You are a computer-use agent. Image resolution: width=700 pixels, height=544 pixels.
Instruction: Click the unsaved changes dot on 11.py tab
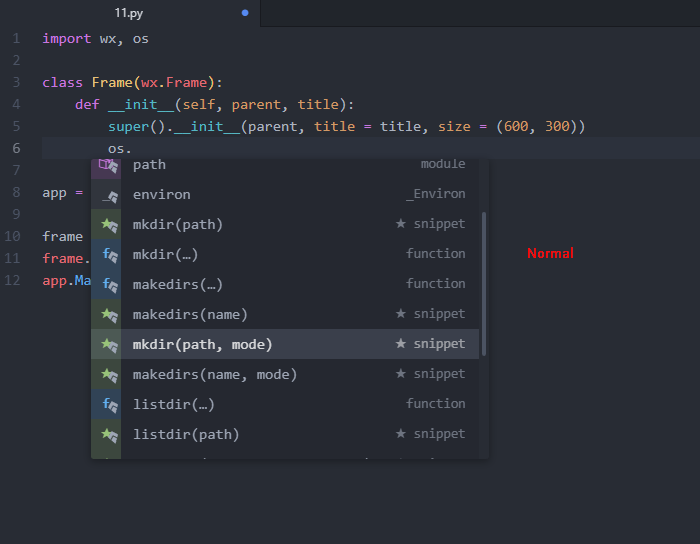(x=245, y=13)
